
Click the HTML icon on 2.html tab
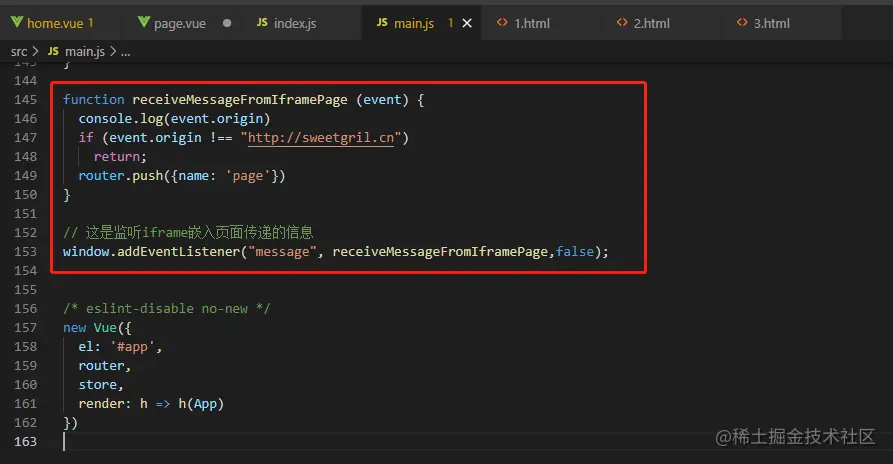622,22
